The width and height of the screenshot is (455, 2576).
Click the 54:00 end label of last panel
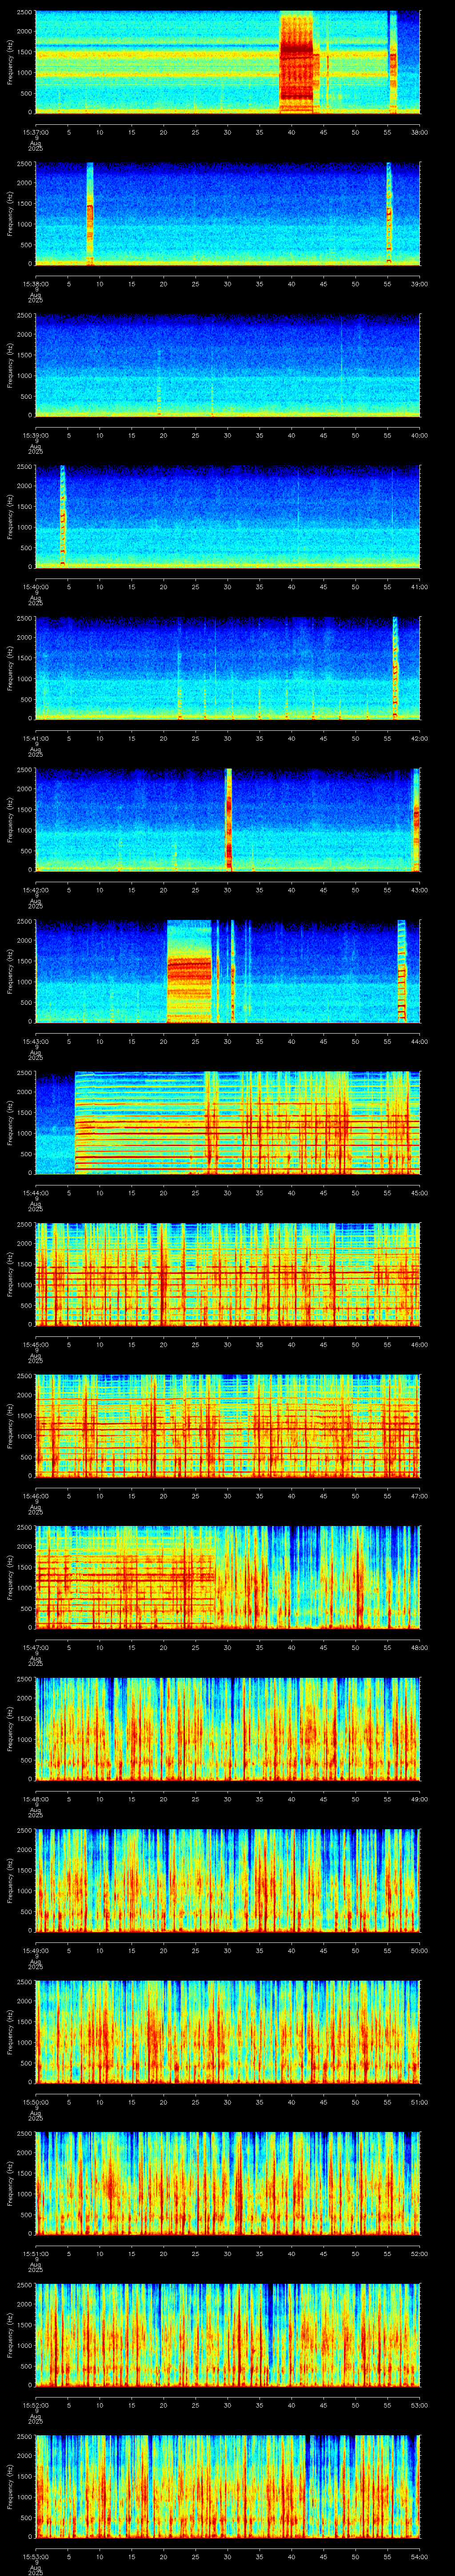coord(420,2556)
